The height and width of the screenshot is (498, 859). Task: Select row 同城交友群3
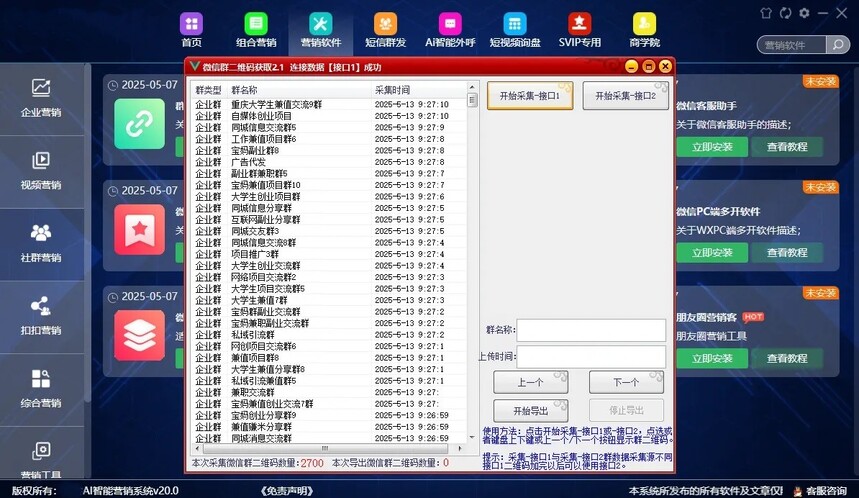click(329, 231)
